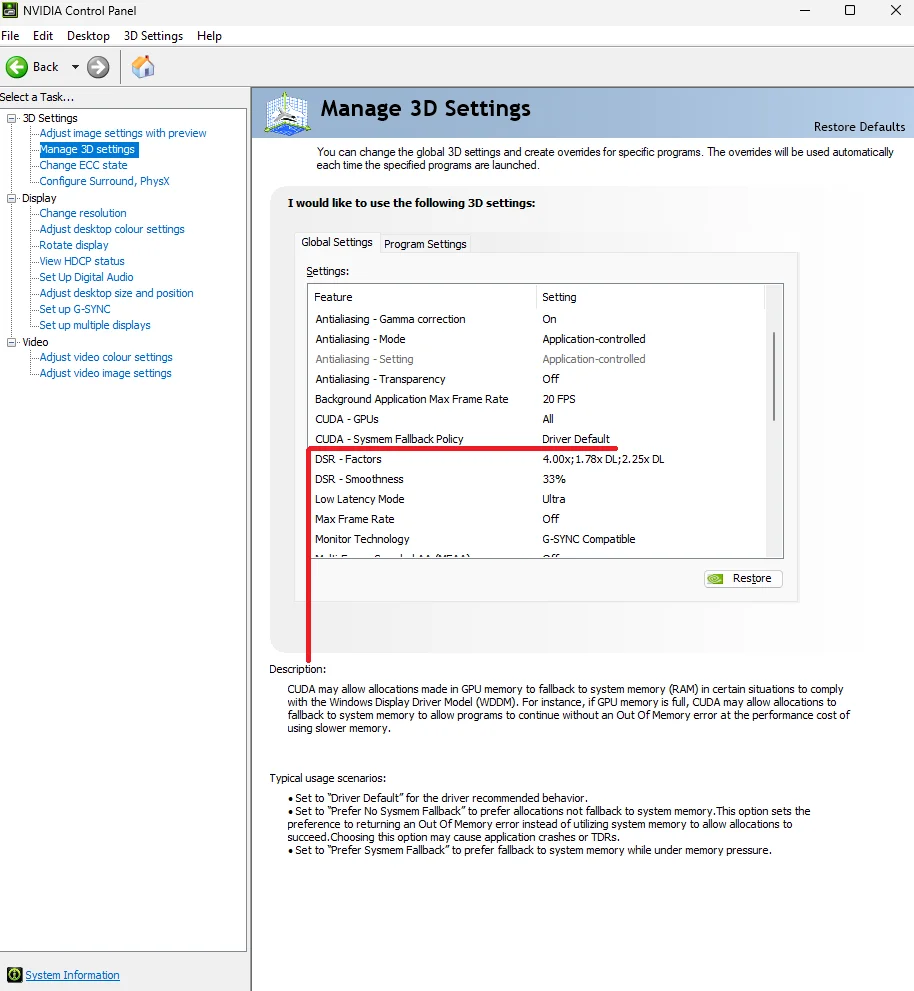Collapse the Display tree node
The height and width of the screenshot is (991, 914).
pos(11,198)
